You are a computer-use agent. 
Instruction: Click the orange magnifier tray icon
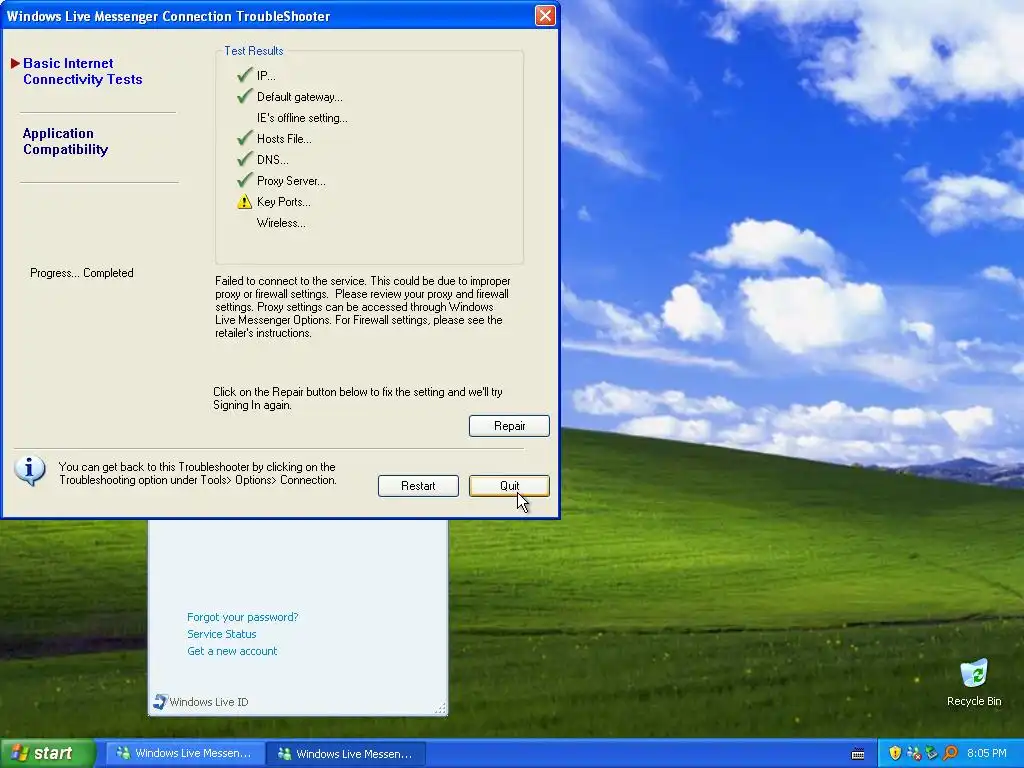coord(950,753)
